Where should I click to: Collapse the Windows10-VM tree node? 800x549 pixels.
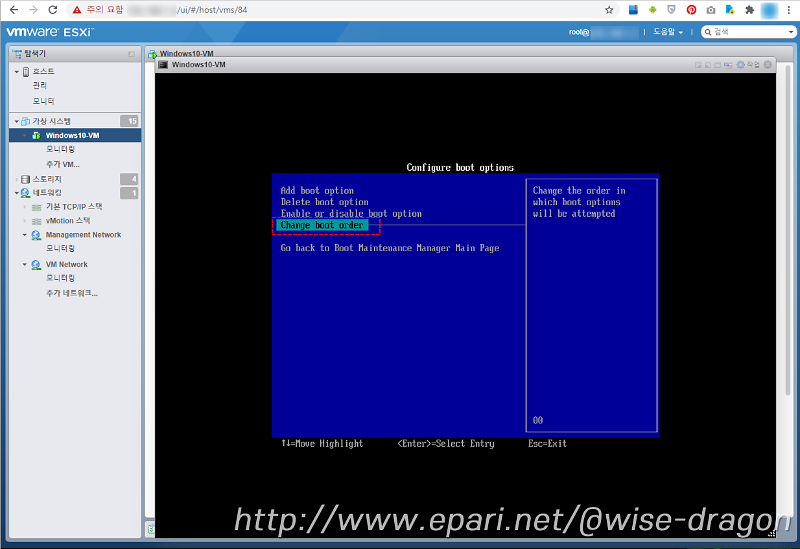coord(24,135)
